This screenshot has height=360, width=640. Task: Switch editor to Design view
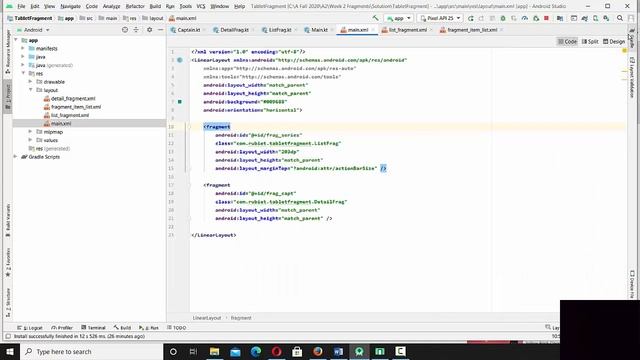(614, 41)
